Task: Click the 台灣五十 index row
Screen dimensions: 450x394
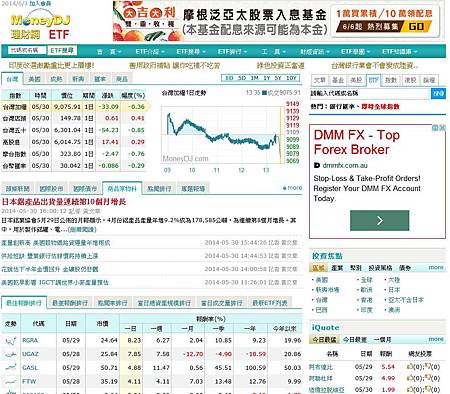Action: point(74,130)
